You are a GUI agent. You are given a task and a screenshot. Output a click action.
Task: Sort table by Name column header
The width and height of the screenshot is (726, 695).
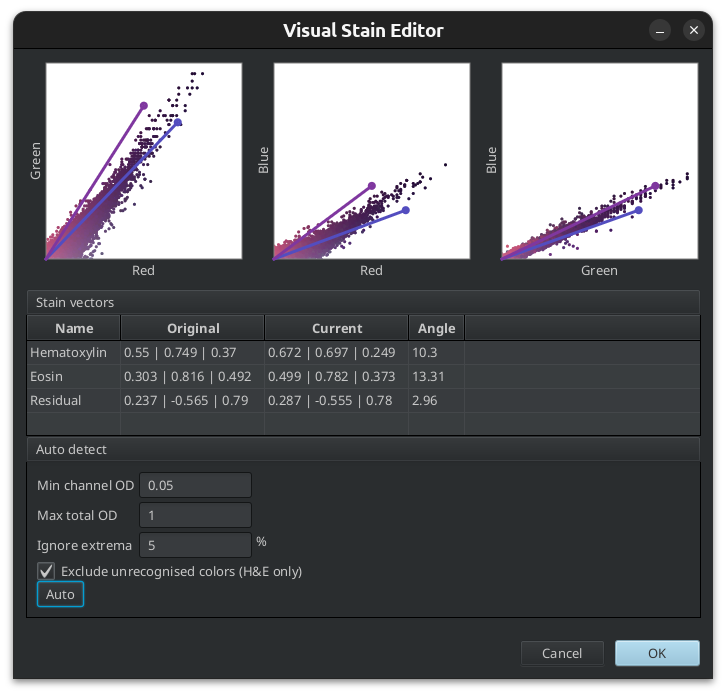(74, 328)
